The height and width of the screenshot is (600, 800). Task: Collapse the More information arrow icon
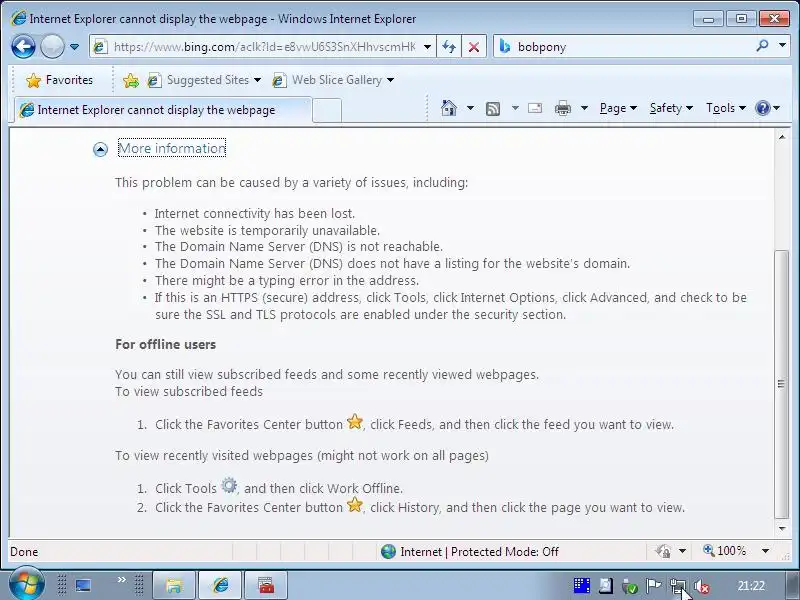[101, 149]
